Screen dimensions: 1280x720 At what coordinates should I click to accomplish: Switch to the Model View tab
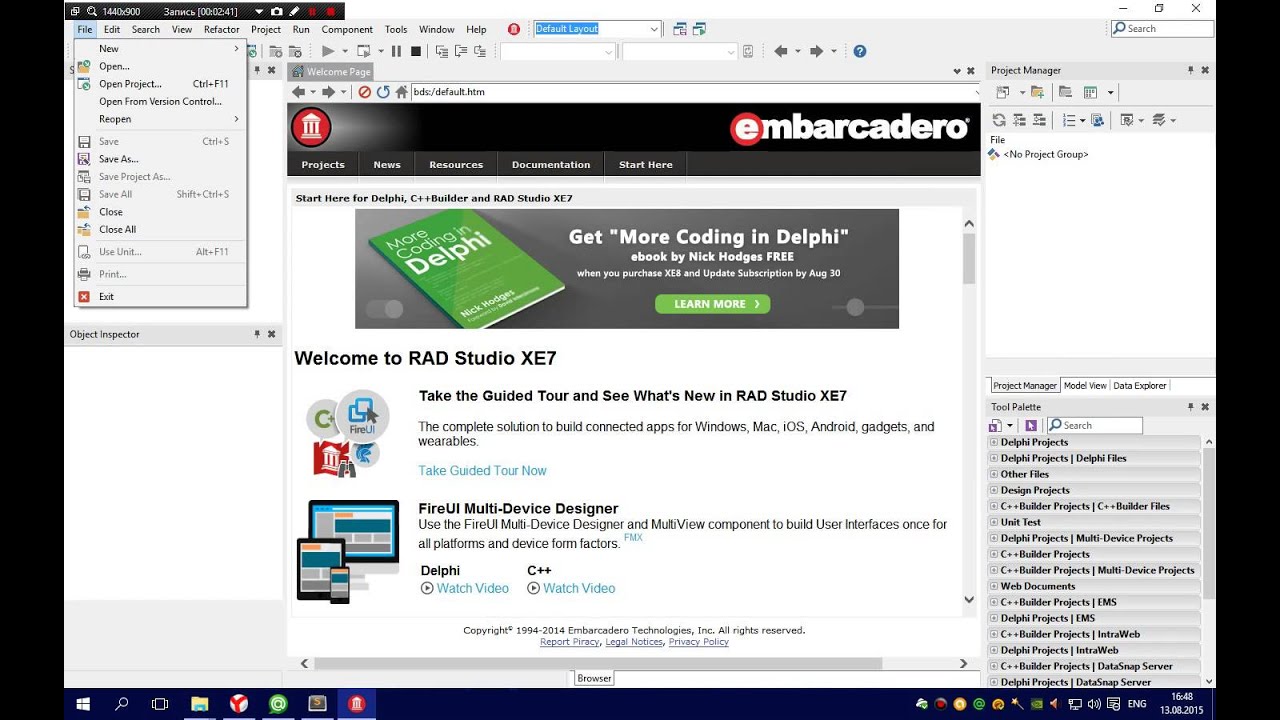click(1085, 386)
